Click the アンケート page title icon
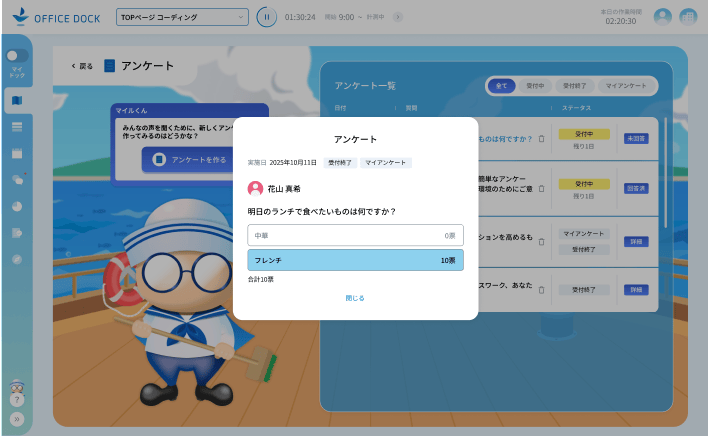708x436 pixels. (x=109, y=66)
